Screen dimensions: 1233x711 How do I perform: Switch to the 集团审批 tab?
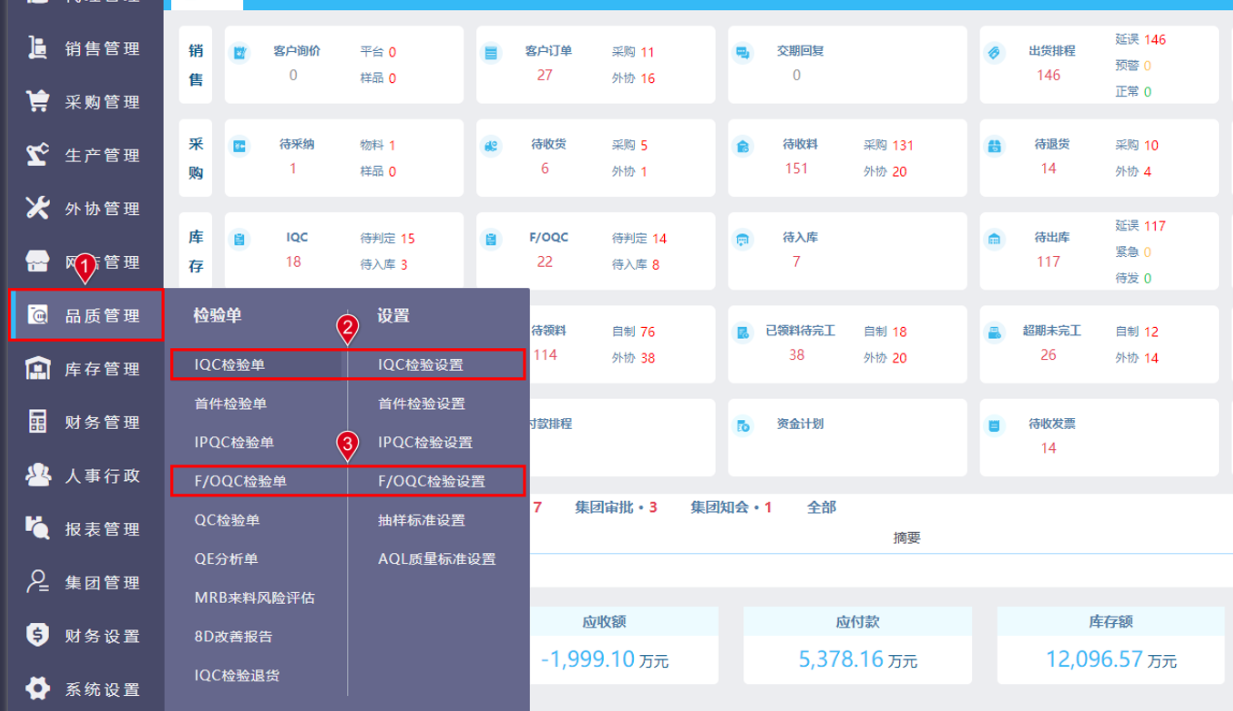pos(616,507)
